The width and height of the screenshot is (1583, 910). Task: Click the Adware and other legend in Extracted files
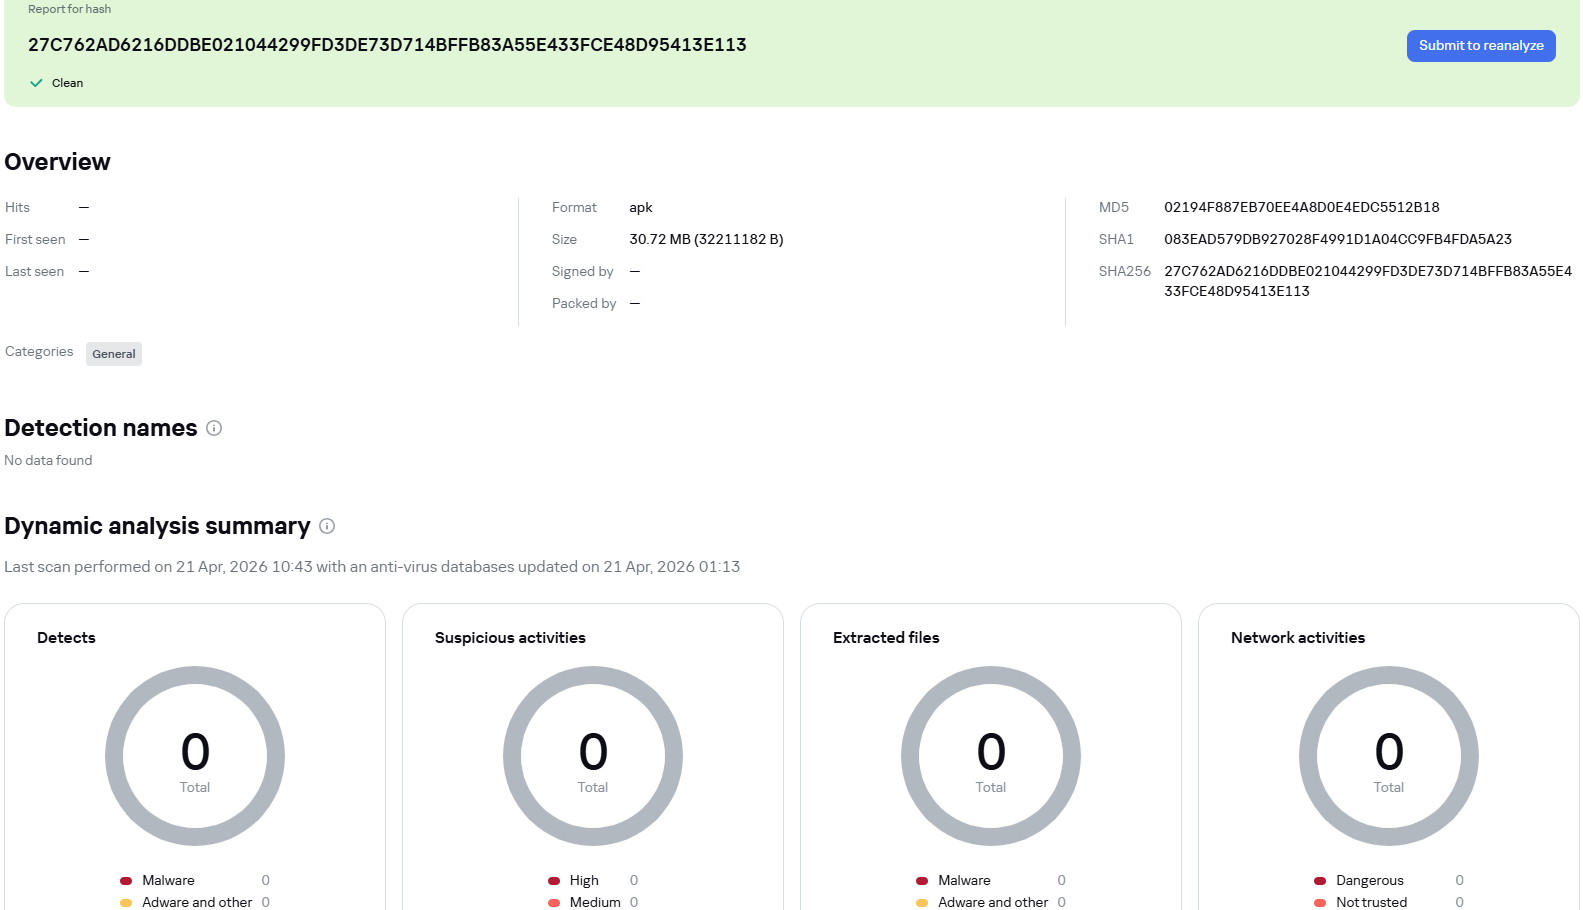(993, 902)
